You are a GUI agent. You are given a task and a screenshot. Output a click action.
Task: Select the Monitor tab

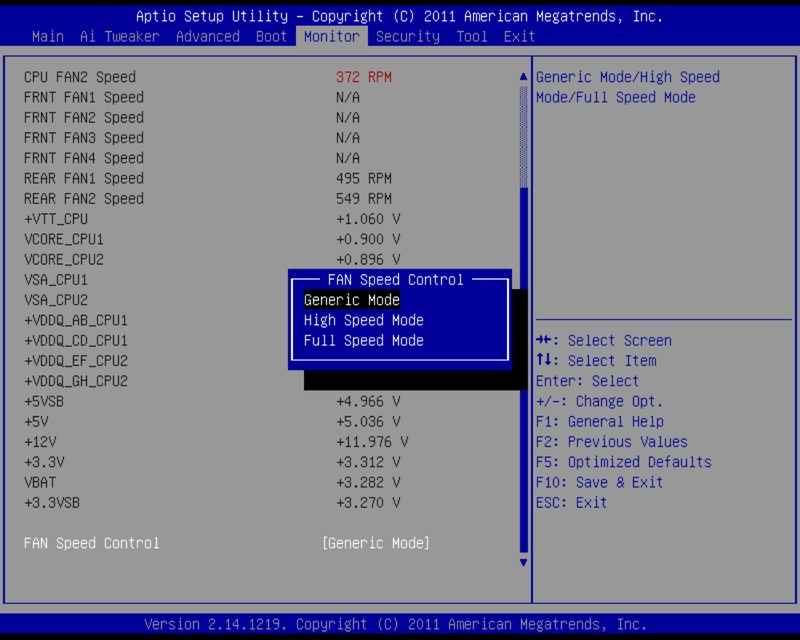[x=332, y=36]
